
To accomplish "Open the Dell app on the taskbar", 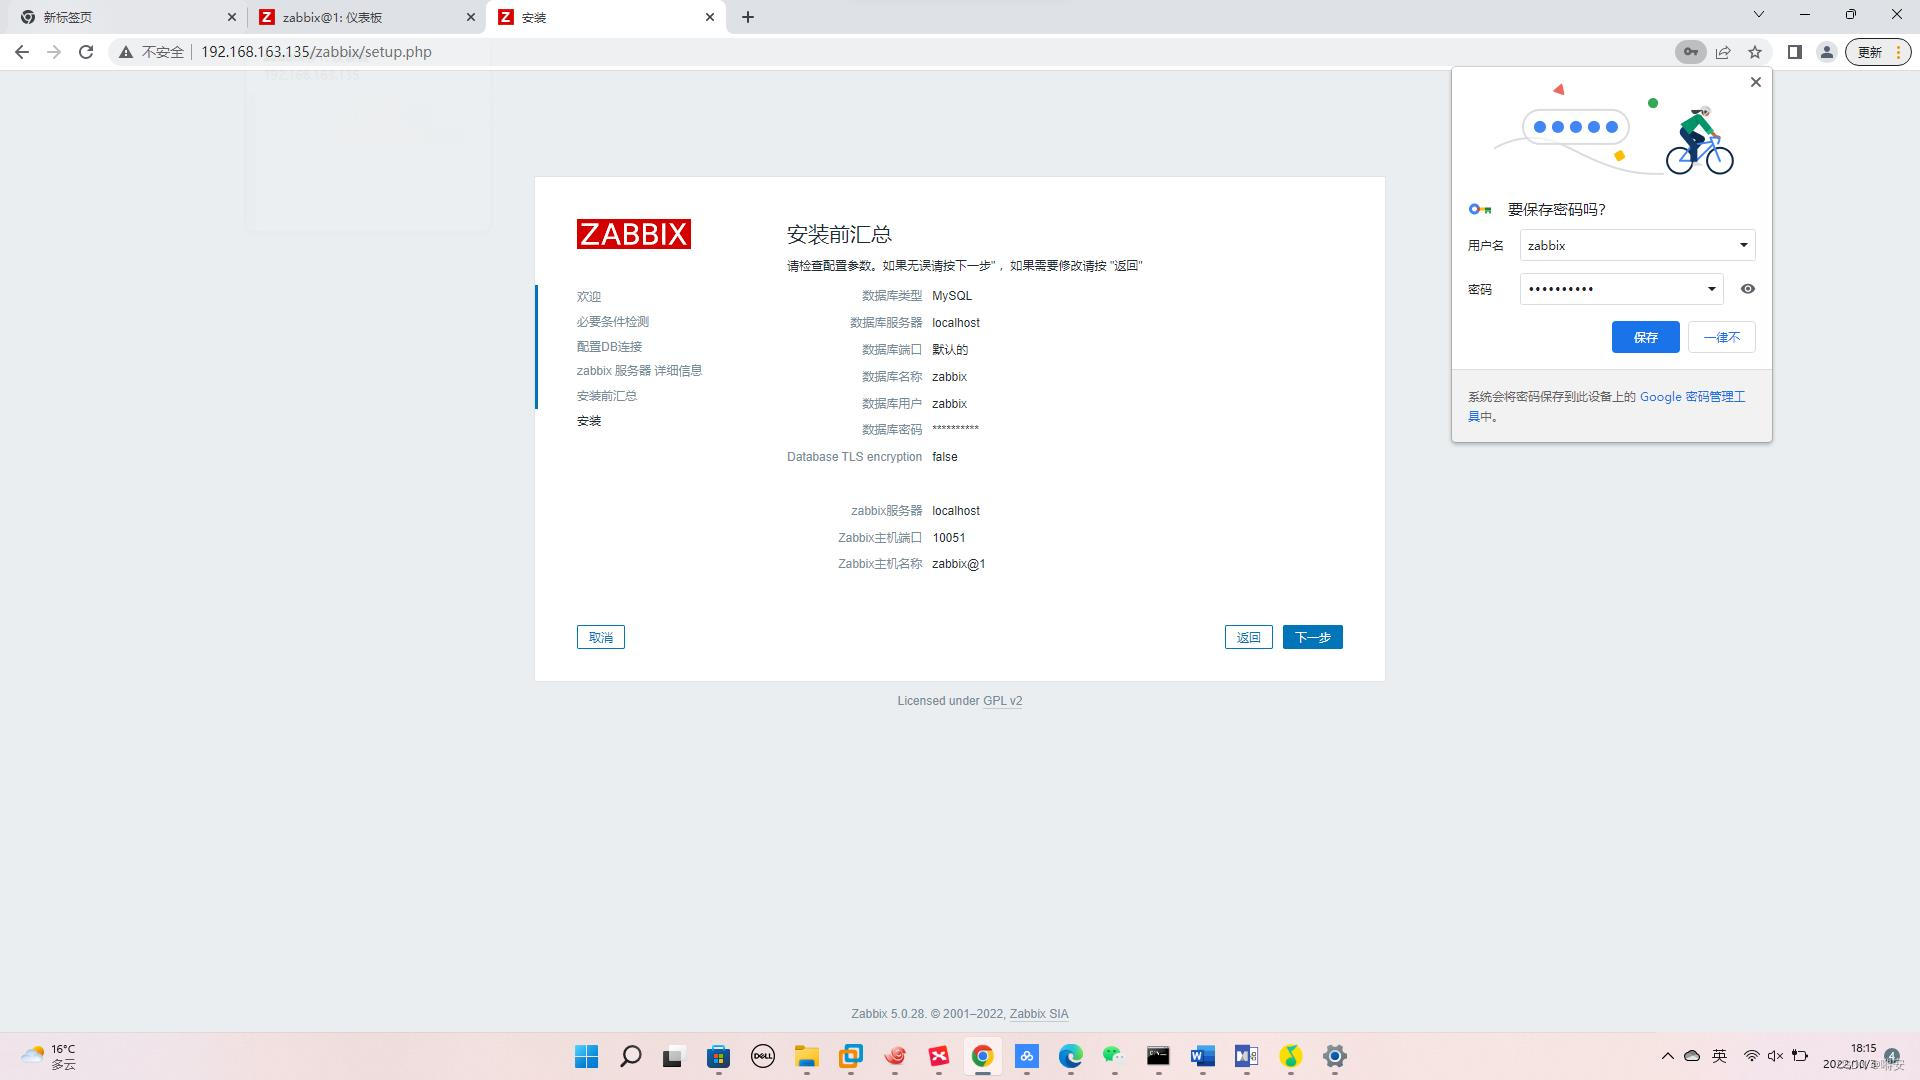I will (763, 1056).
